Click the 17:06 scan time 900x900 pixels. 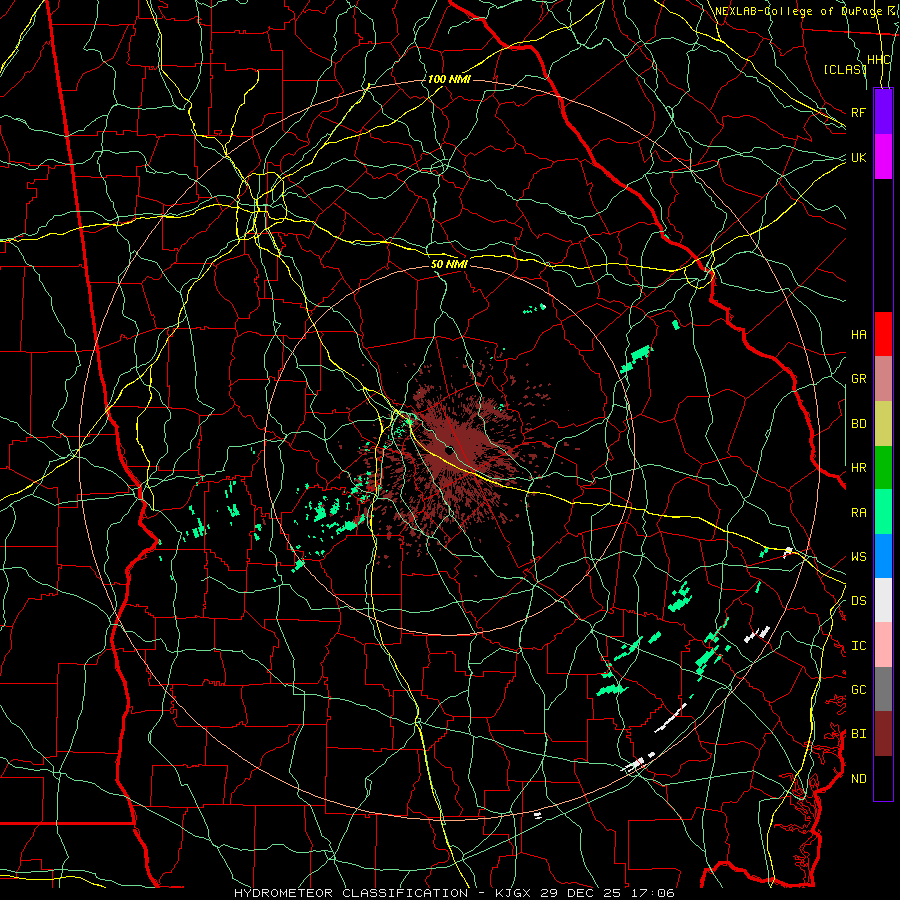(654, 893)
